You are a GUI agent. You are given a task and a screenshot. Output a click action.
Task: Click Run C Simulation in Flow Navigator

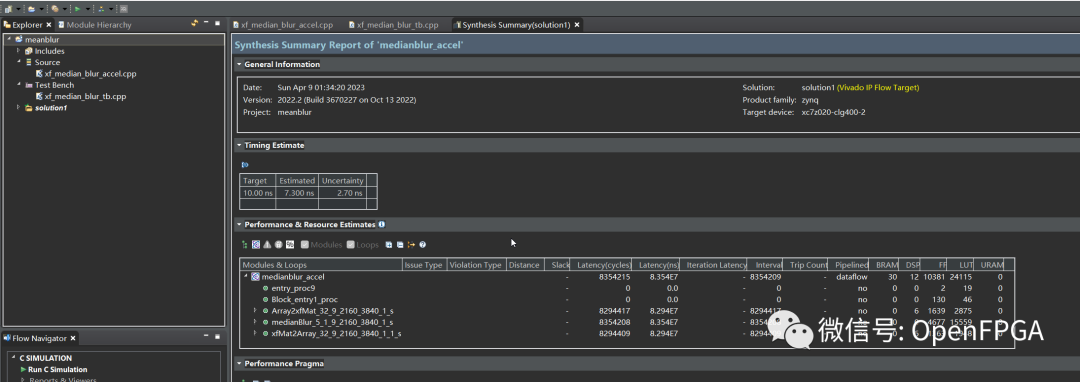59,370
